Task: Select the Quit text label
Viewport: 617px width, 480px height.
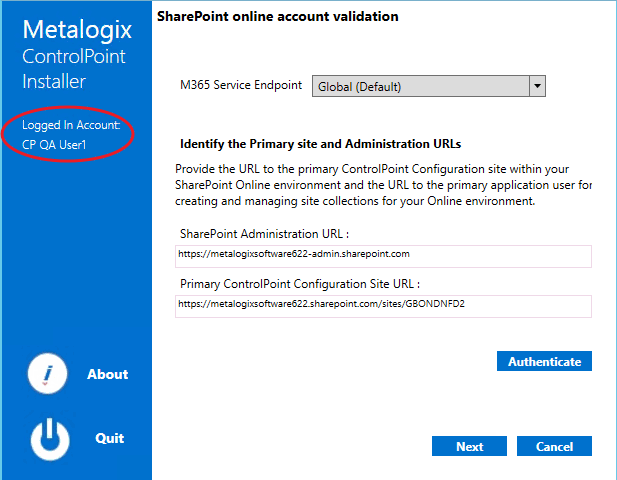Action: 109,438
